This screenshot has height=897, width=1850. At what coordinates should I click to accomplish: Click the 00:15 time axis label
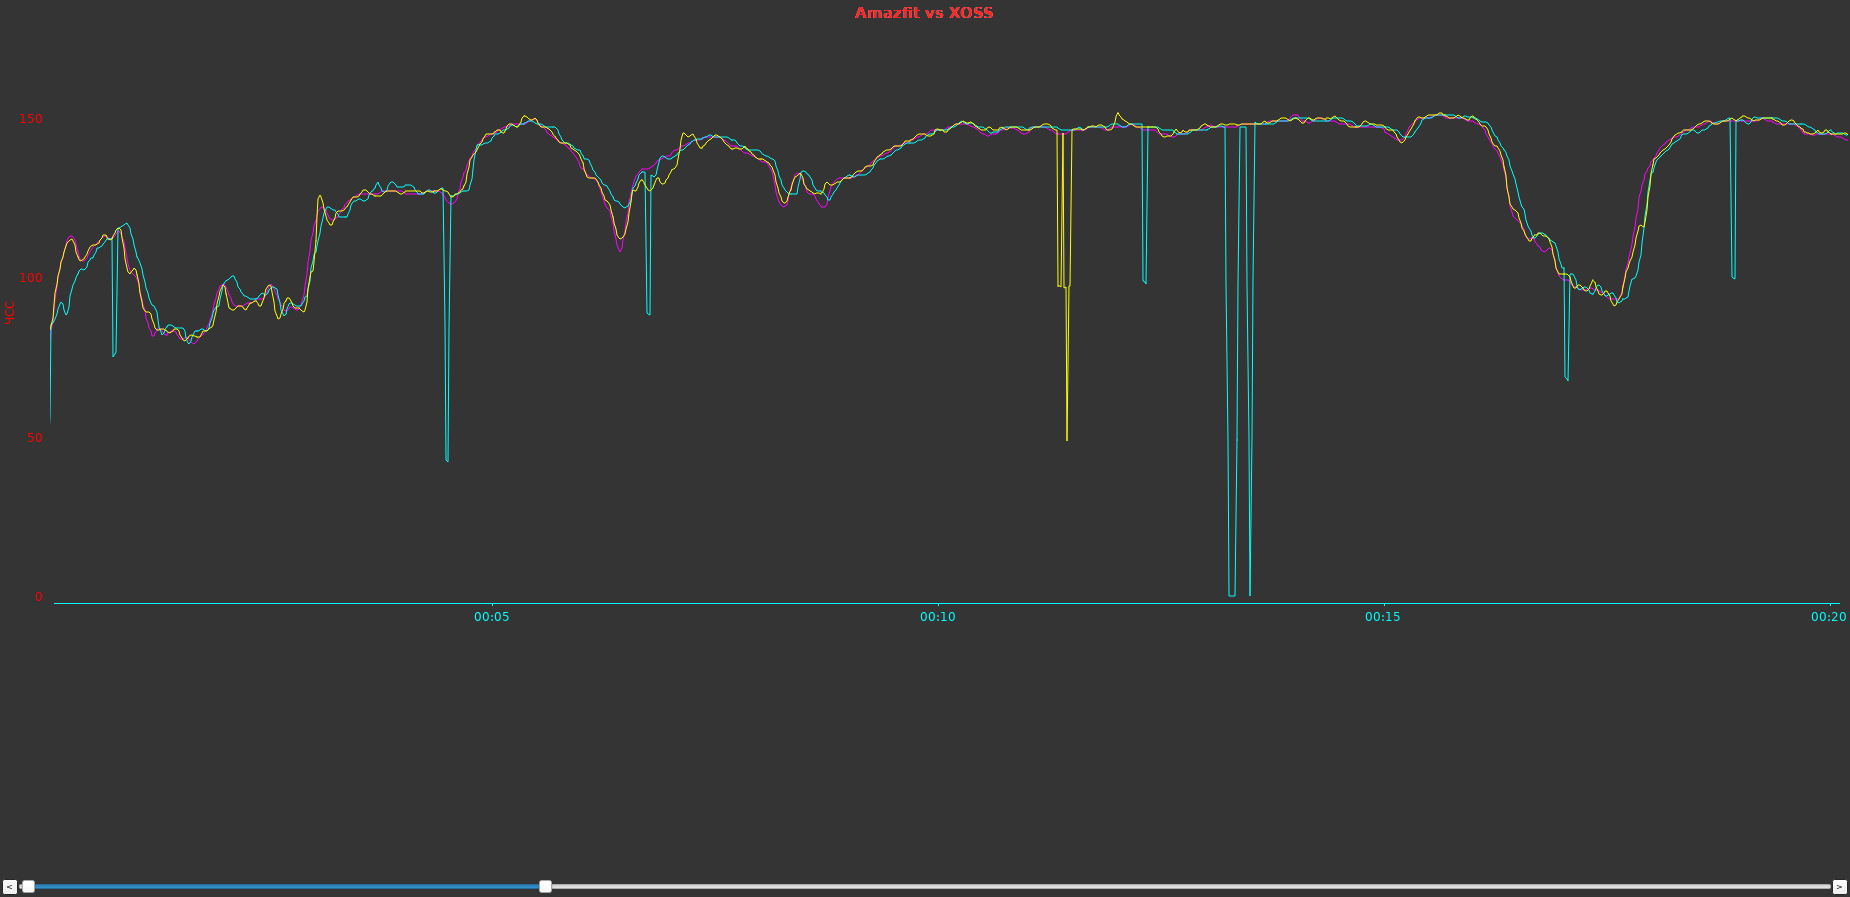(1383, 617)
